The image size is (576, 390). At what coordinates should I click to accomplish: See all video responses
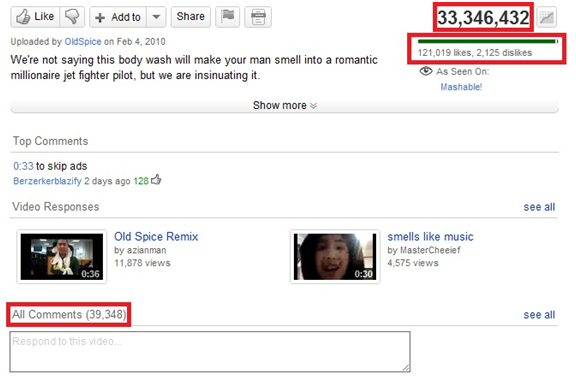[x=539, y=207]
